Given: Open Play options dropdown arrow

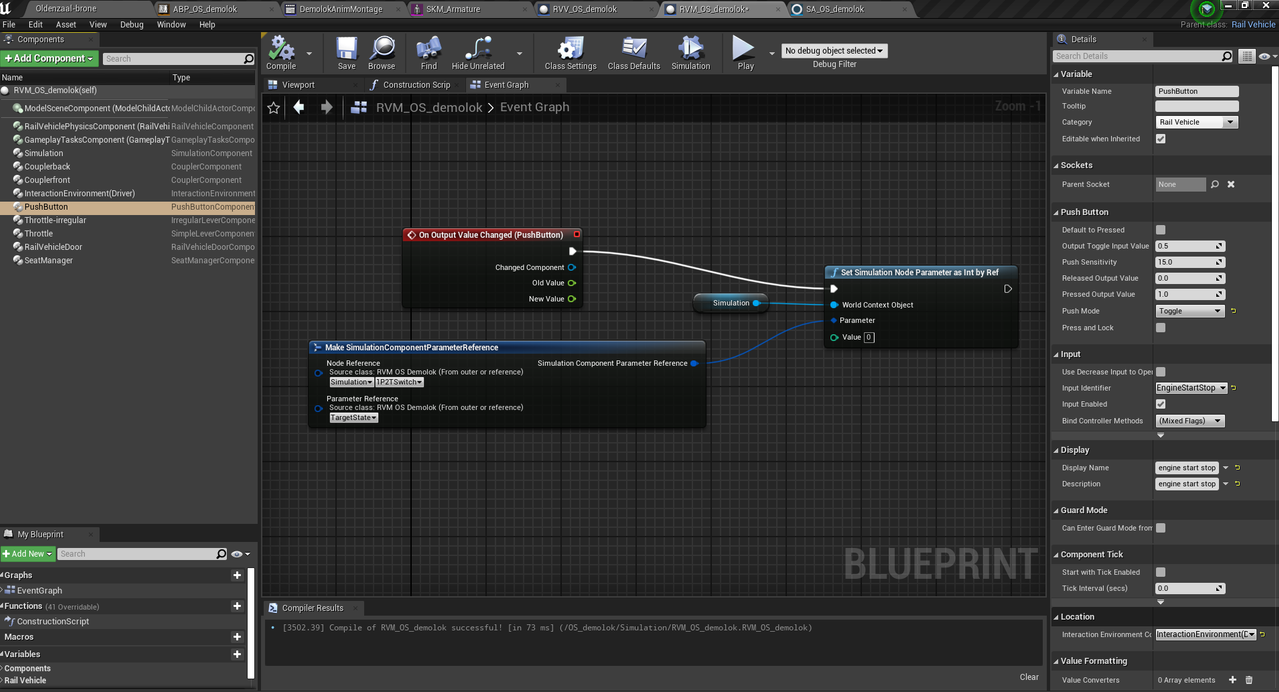Looking at the screenshot, I should pos(772,53).
